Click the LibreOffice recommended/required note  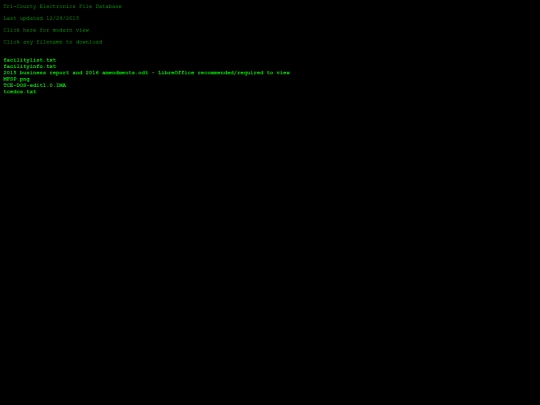[224, 73]
